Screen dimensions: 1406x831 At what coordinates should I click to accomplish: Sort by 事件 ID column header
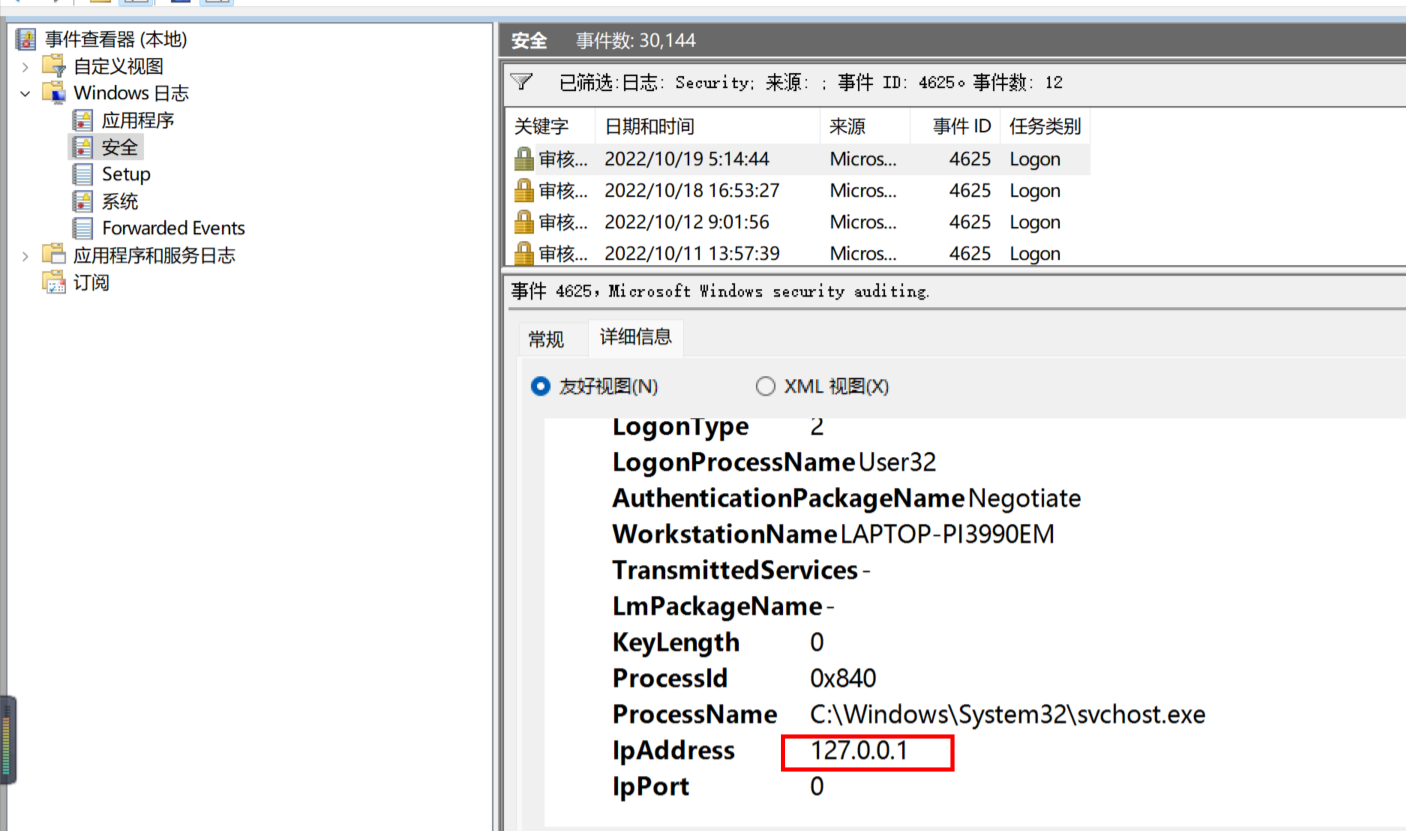pos(961,127)
